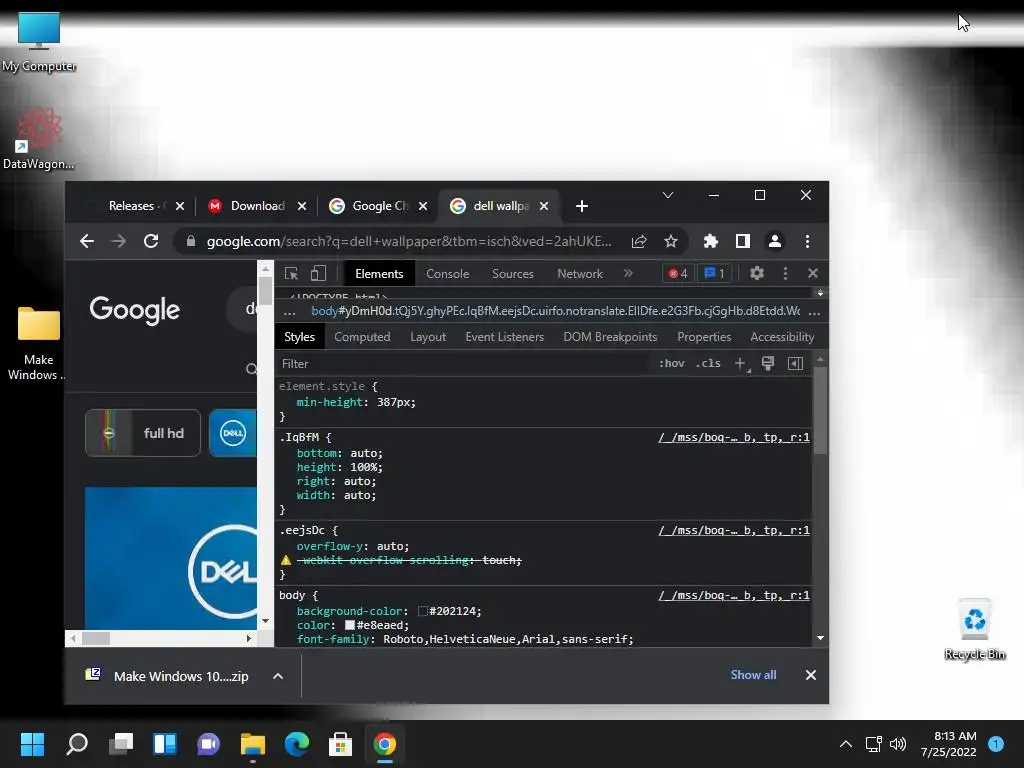
Task: Click the address bar URL
Action: tap(409, 242)
